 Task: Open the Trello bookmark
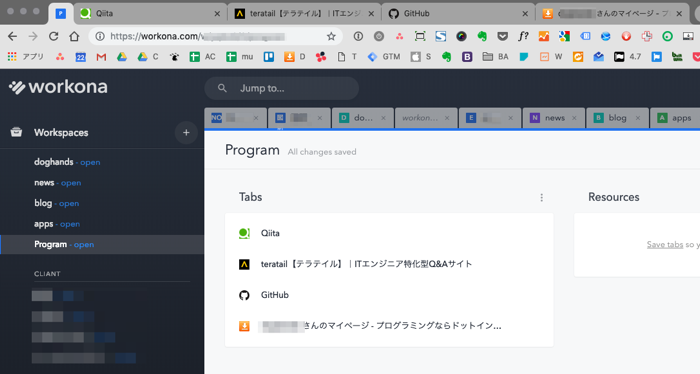[269, 57]
